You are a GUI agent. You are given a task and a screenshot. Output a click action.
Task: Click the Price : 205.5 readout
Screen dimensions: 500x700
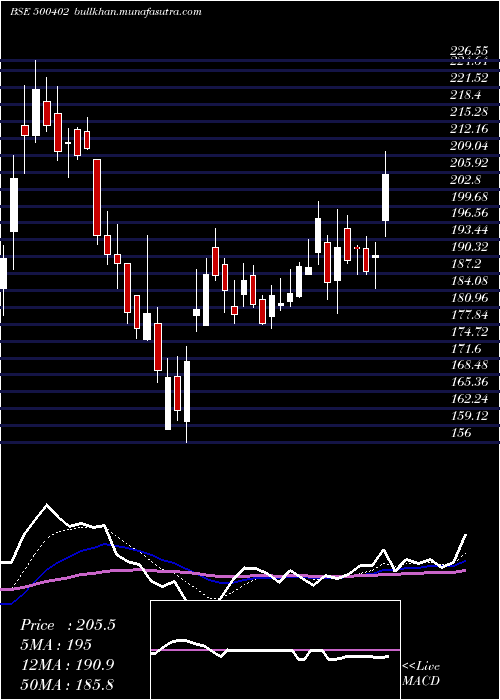68,625
